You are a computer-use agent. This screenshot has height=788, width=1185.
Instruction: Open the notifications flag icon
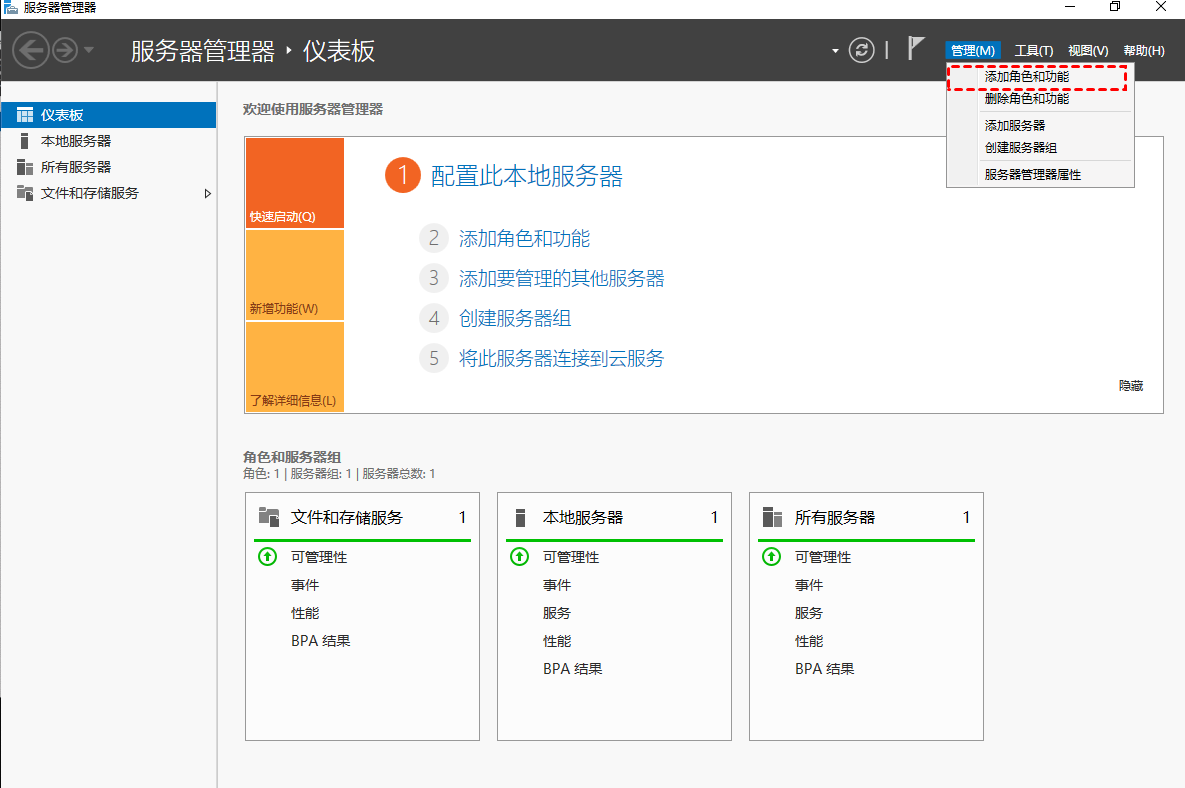pos(915,48)
